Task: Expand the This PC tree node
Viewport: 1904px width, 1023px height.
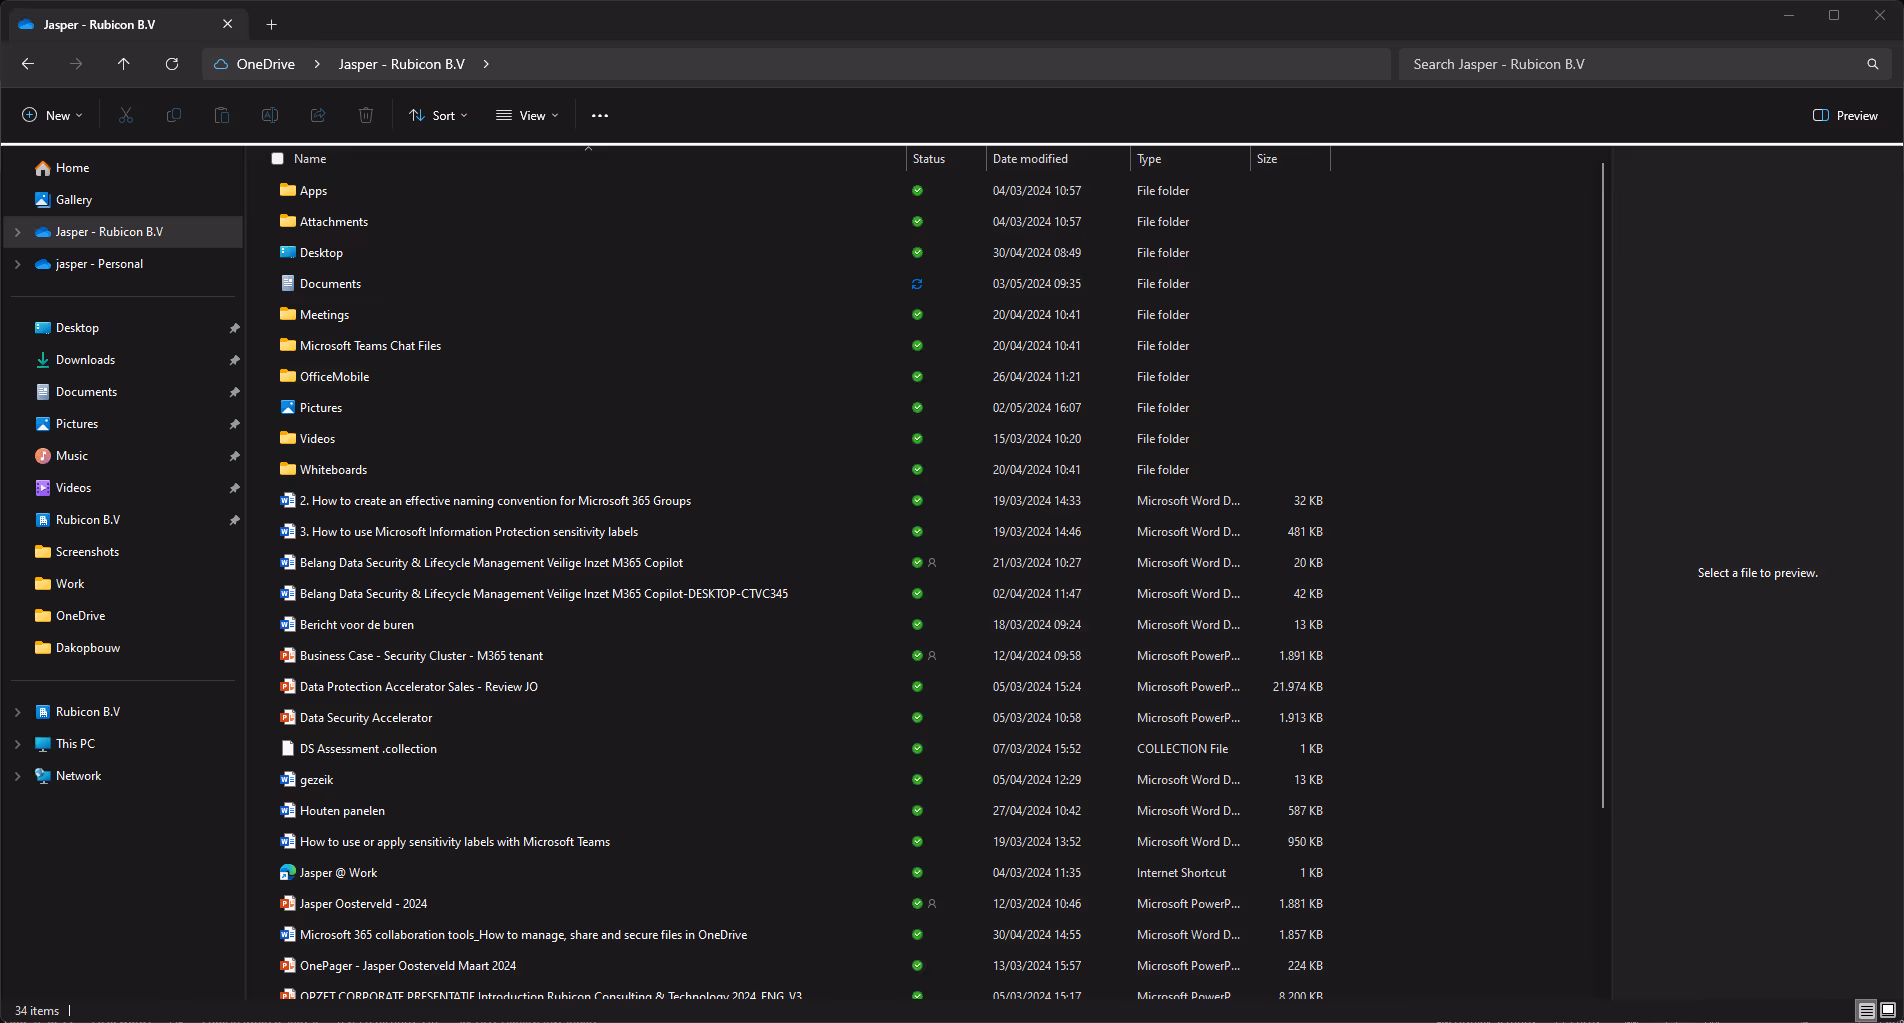Action: [x=18, y=744]
